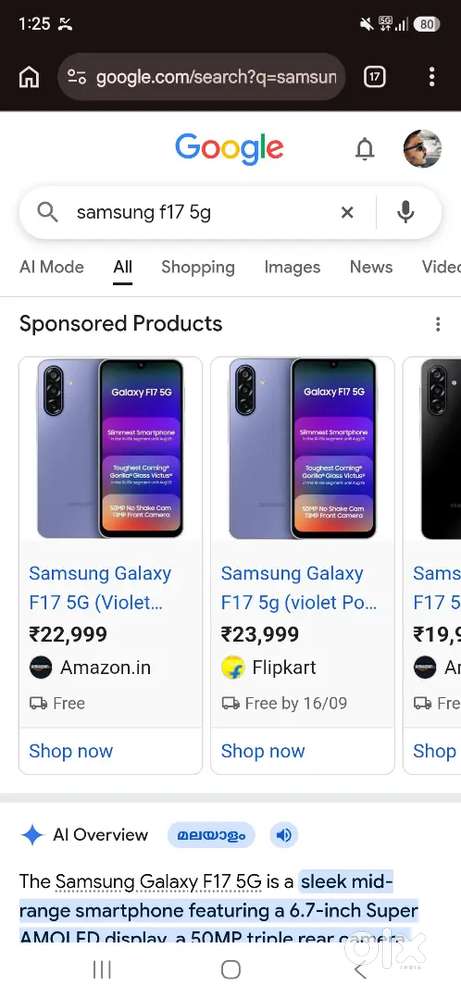Viewport: 461px width, 1000px height.
Task: Switch to the AI Mode tab
Action: pyautogui.click(x=52, y=267)
